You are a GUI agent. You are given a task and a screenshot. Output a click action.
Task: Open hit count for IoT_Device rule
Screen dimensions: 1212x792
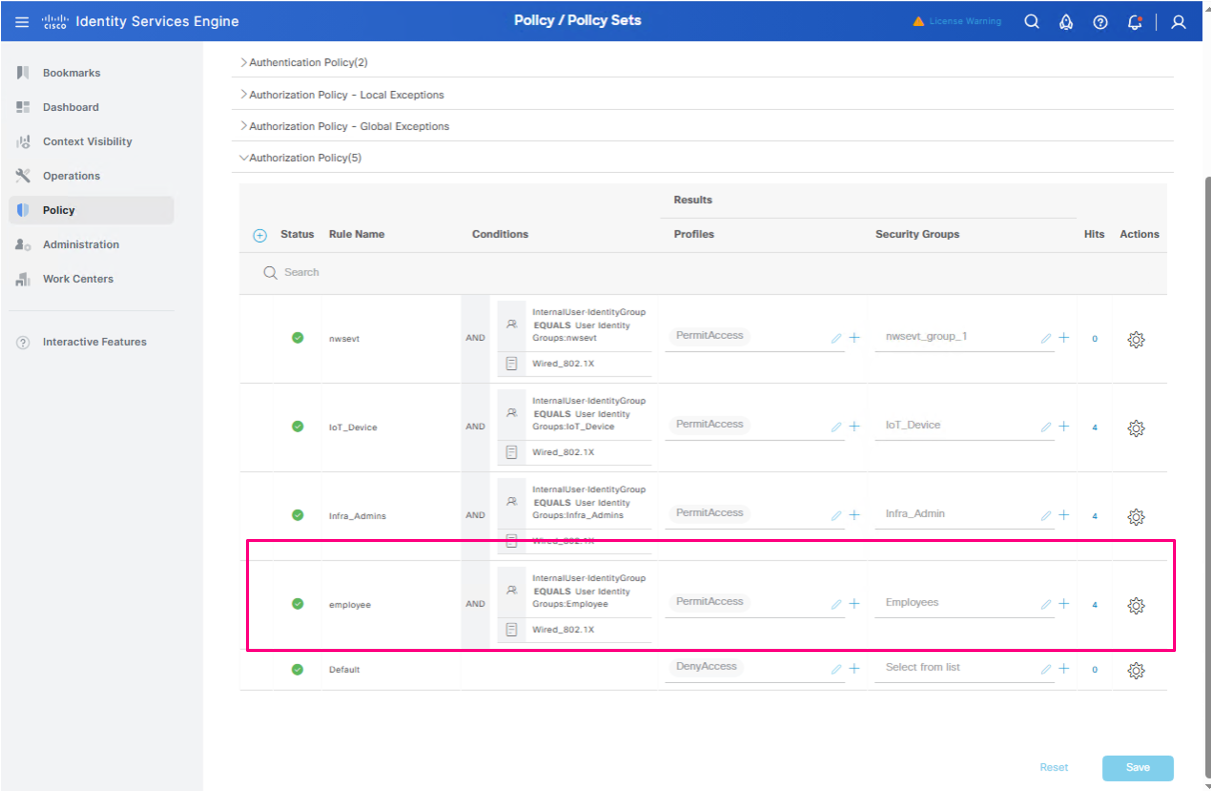pyautogui.click(x=1094, y=428)
